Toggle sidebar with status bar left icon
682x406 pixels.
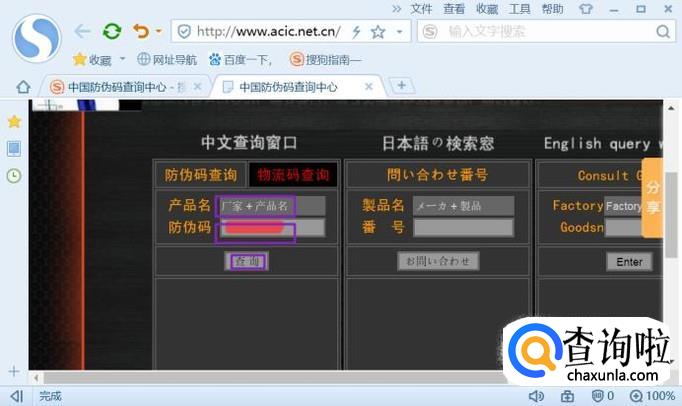pyautogui.click(x=17, y=396)
